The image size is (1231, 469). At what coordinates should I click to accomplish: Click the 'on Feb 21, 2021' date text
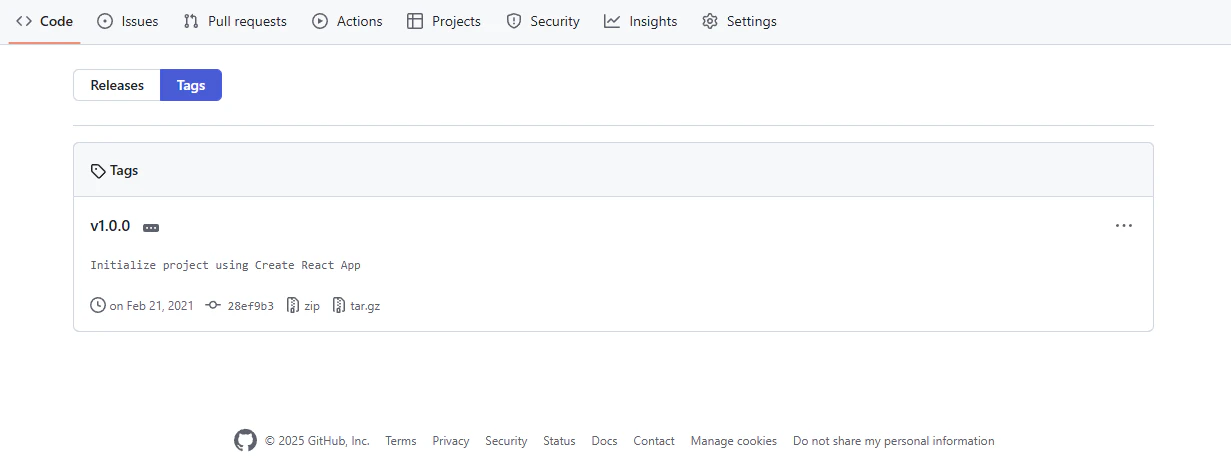[x=151, y=306]
